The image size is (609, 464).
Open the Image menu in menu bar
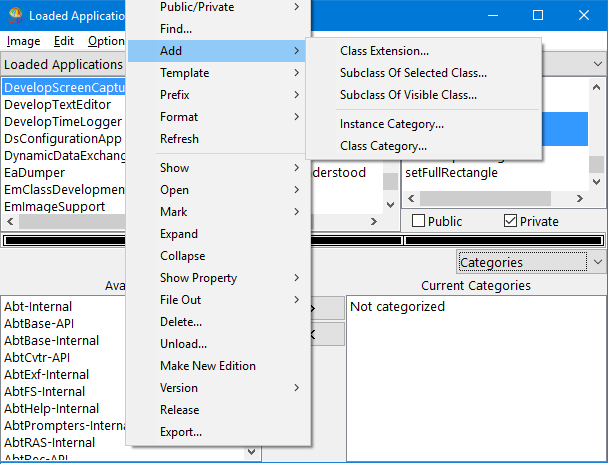pos(23,41)
